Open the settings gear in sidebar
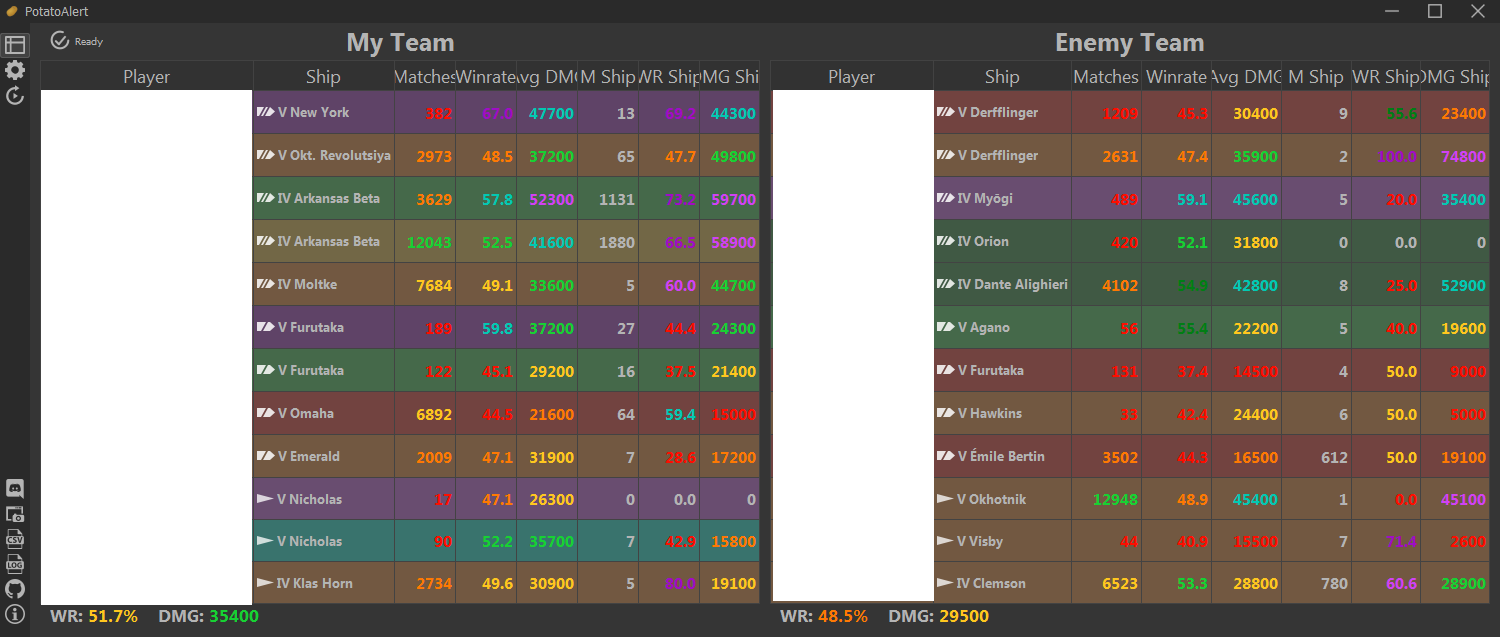 point(15,70)
